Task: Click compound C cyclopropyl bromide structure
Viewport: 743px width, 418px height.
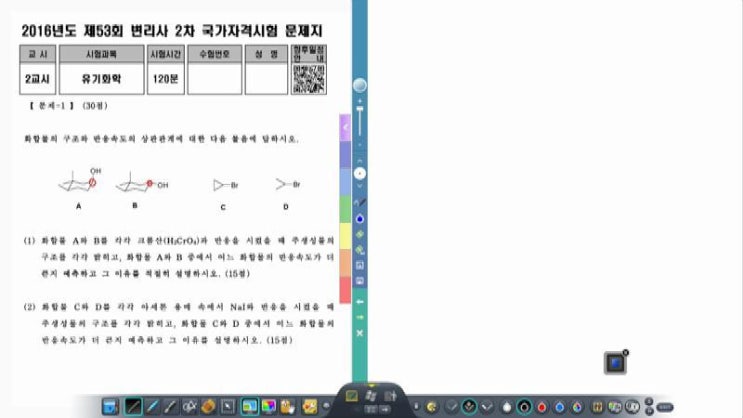Action: tap(226, 185)
